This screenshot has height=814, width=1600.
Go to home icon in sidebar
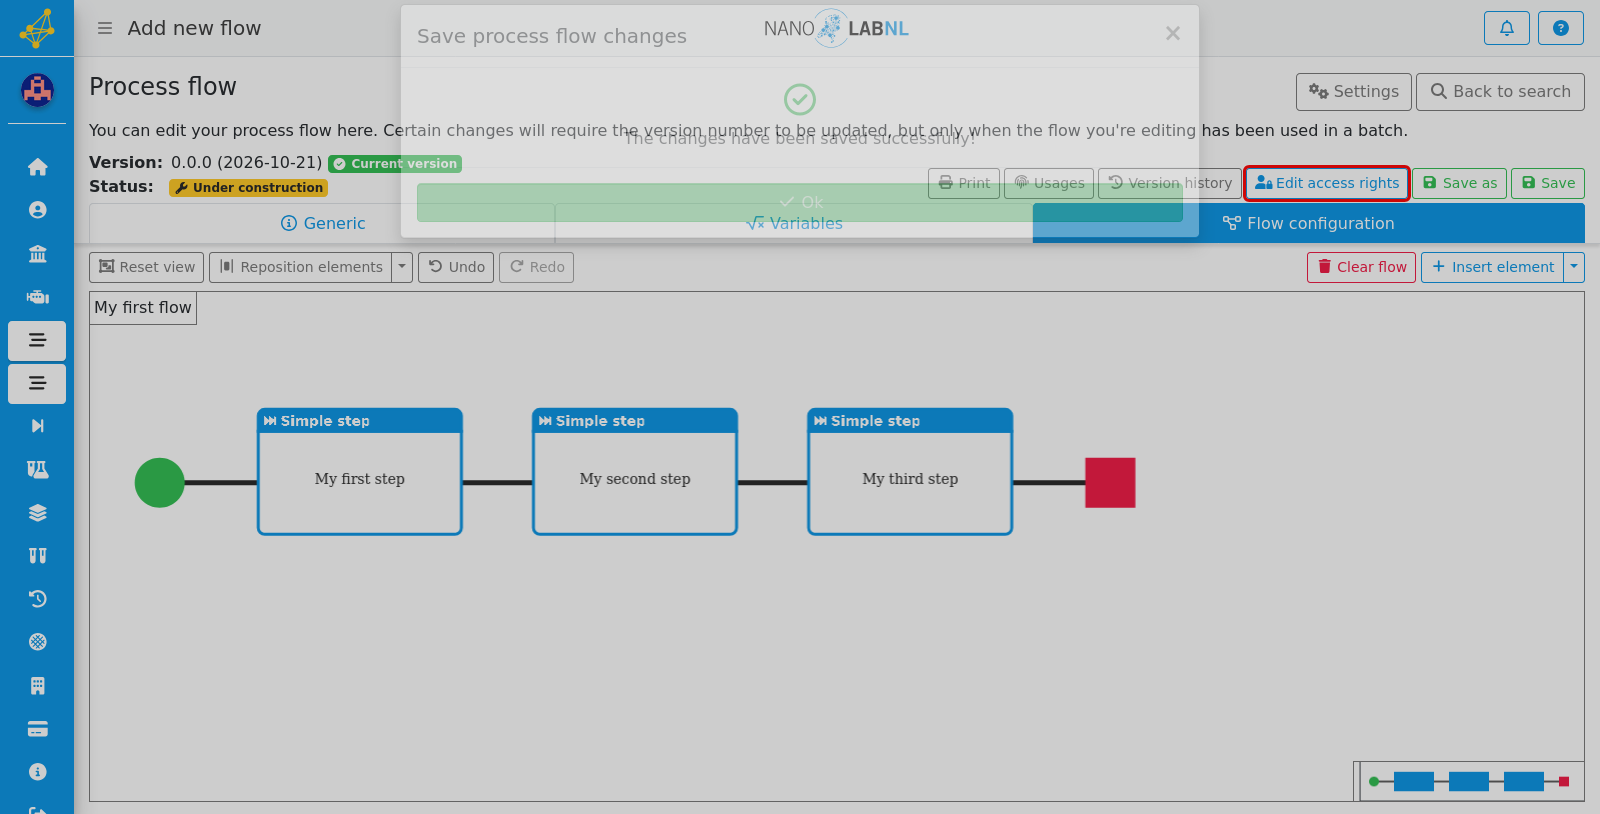click(x=37, y=167)
